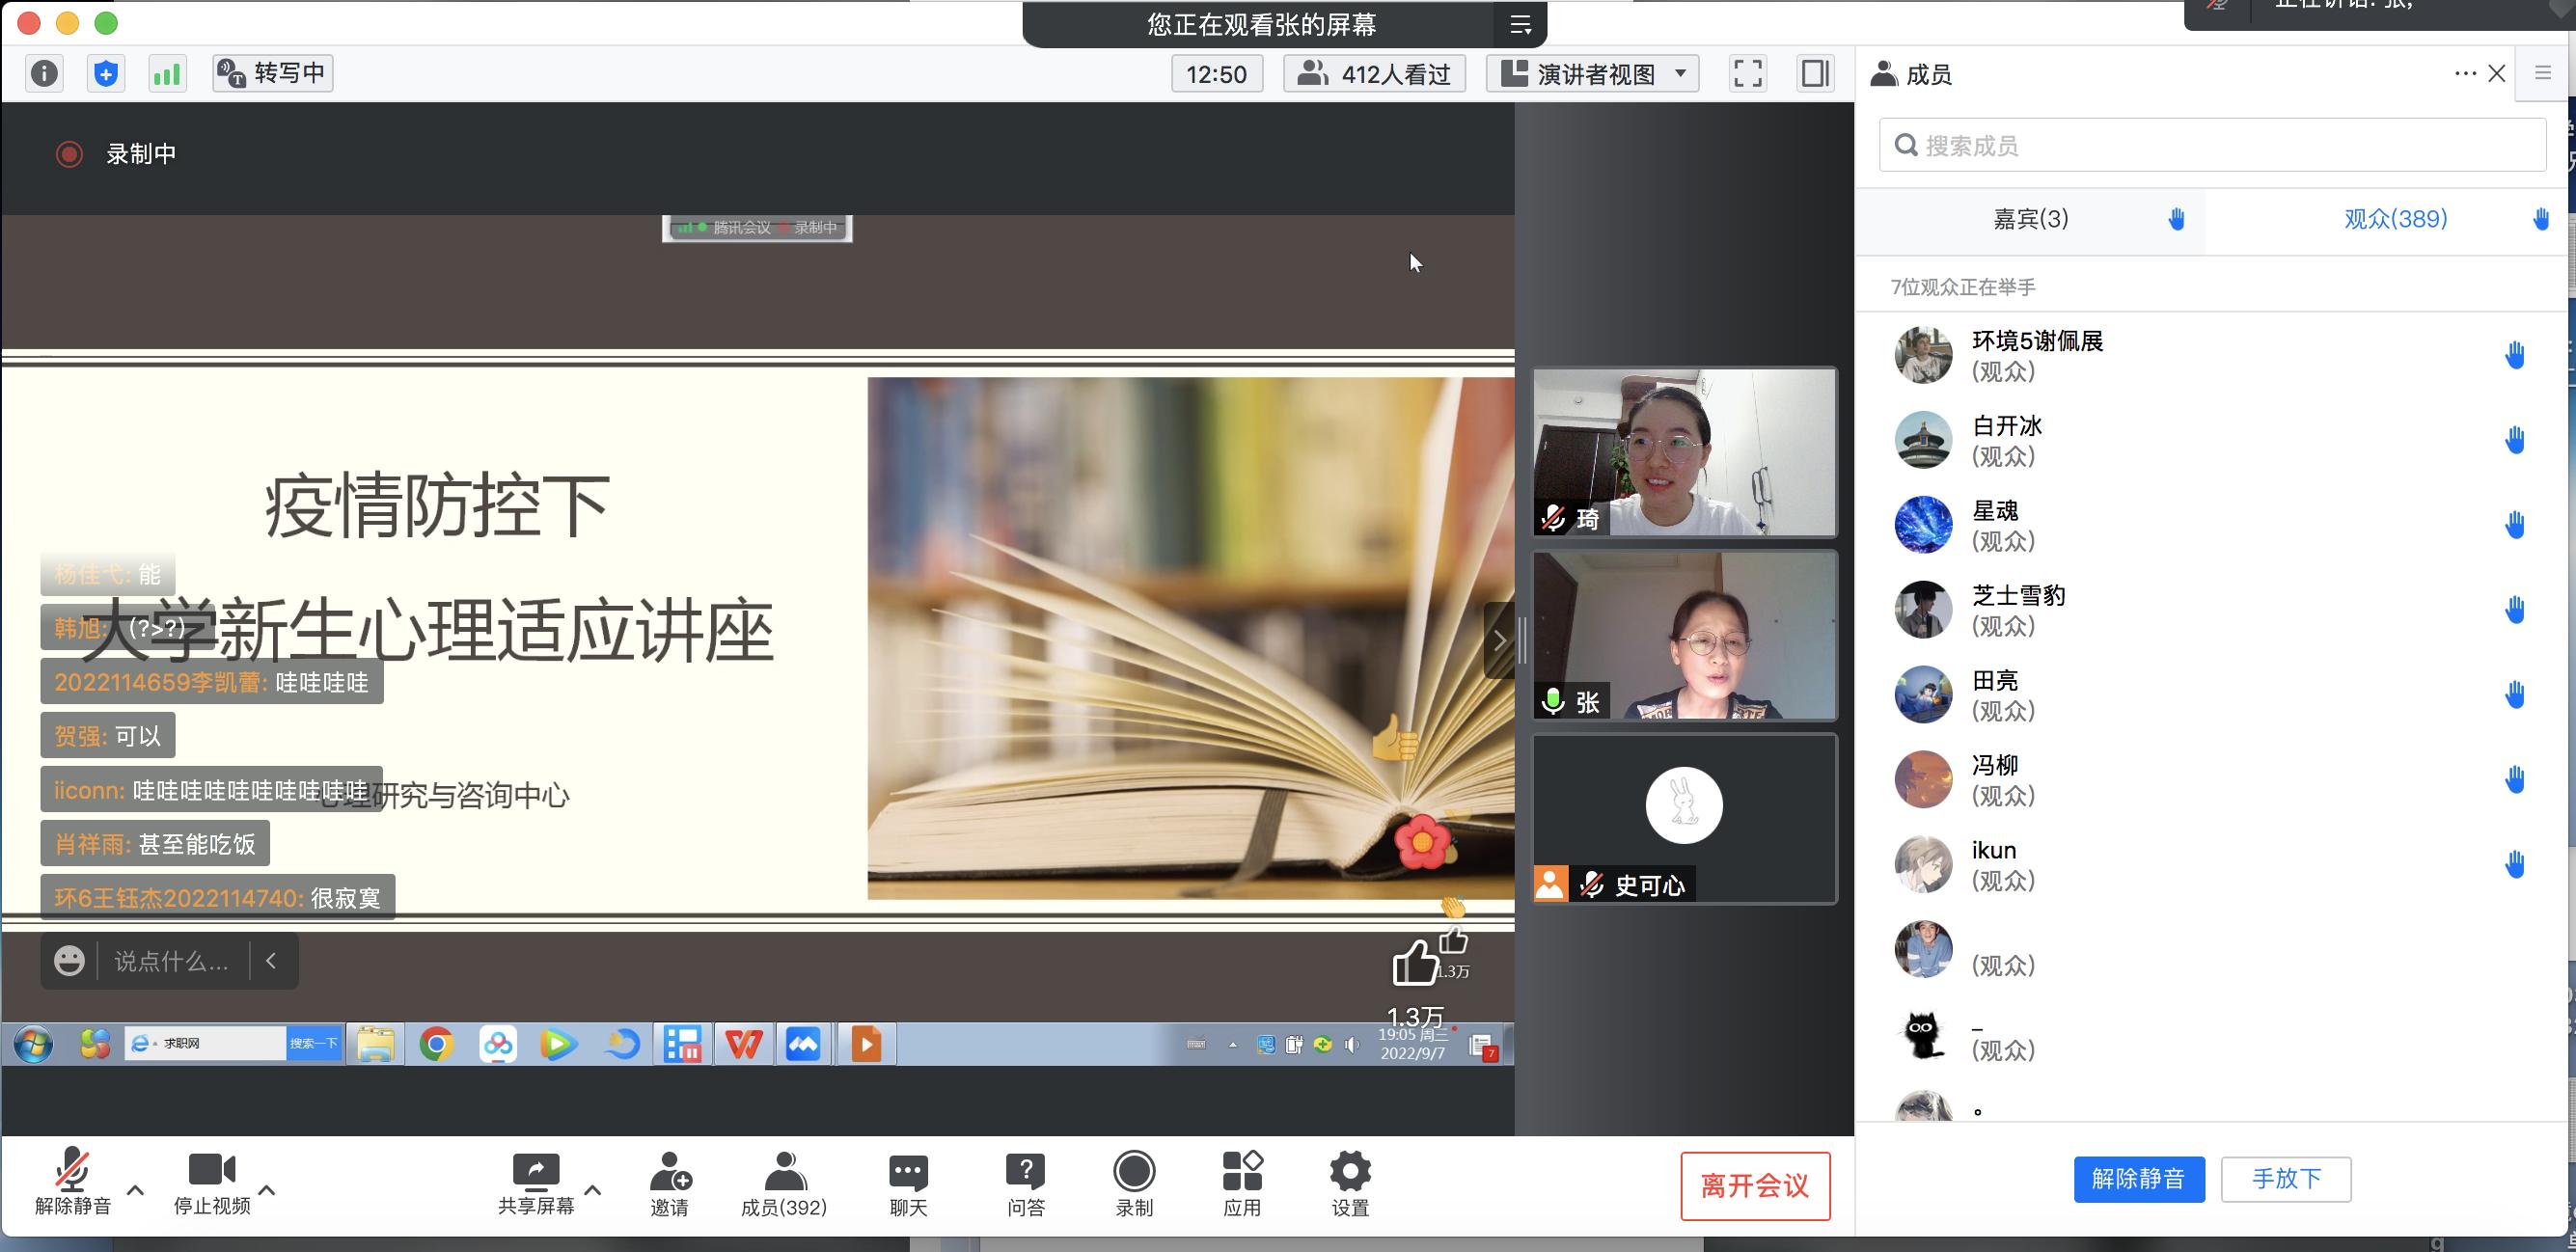The height and width of the screenshot is (1252, 2576).
Task: Switch to the Guests (嘉宾) tab
Action: (2030, 219)
